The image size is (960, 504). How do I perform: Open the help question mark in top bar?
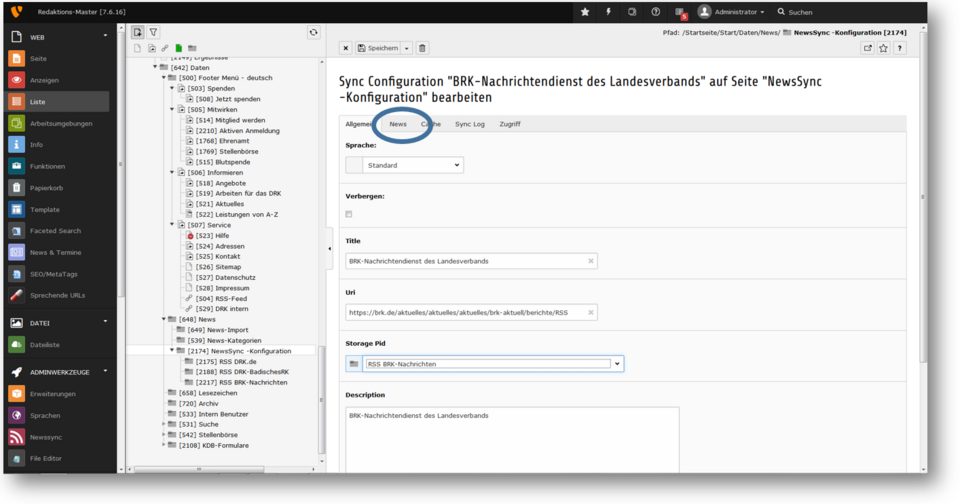point(656,12)
